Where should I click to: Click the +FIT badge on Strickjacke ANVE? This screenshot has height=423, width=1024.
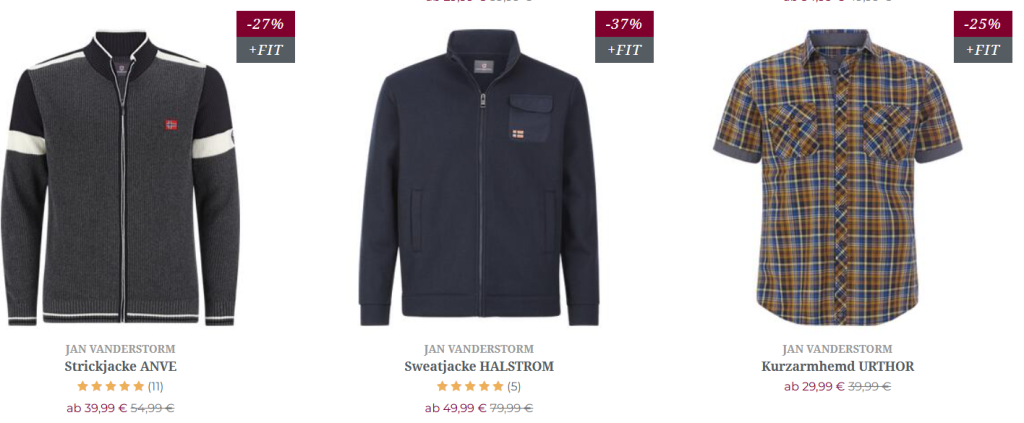[266, 50]
